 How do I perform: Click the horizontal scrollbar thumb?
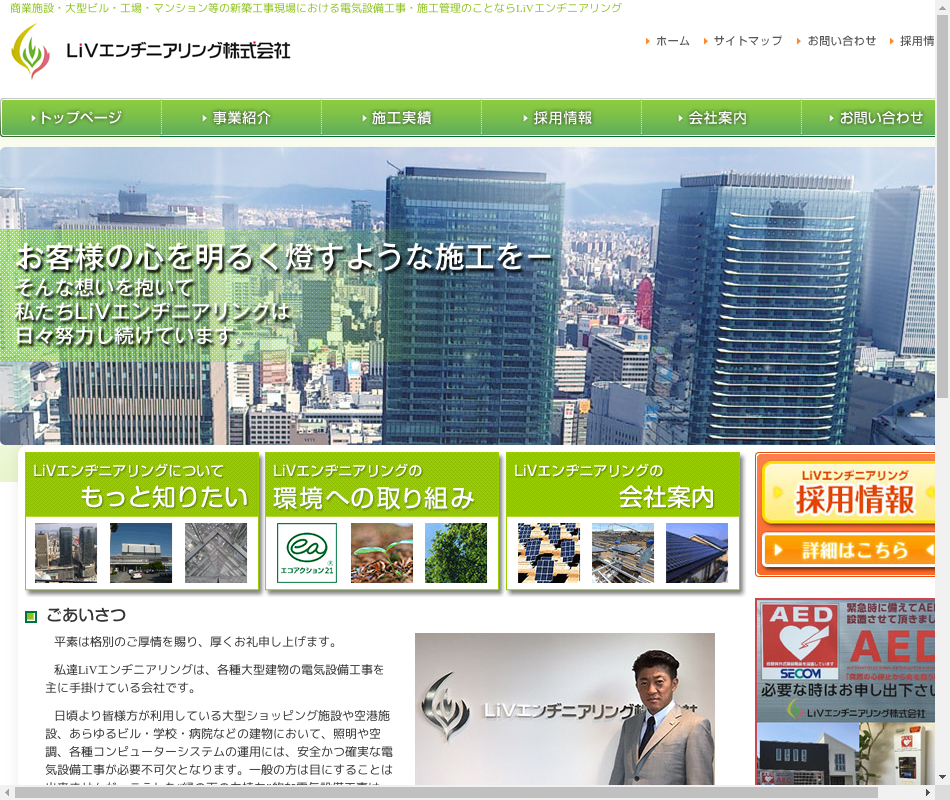tap(447, 793)
